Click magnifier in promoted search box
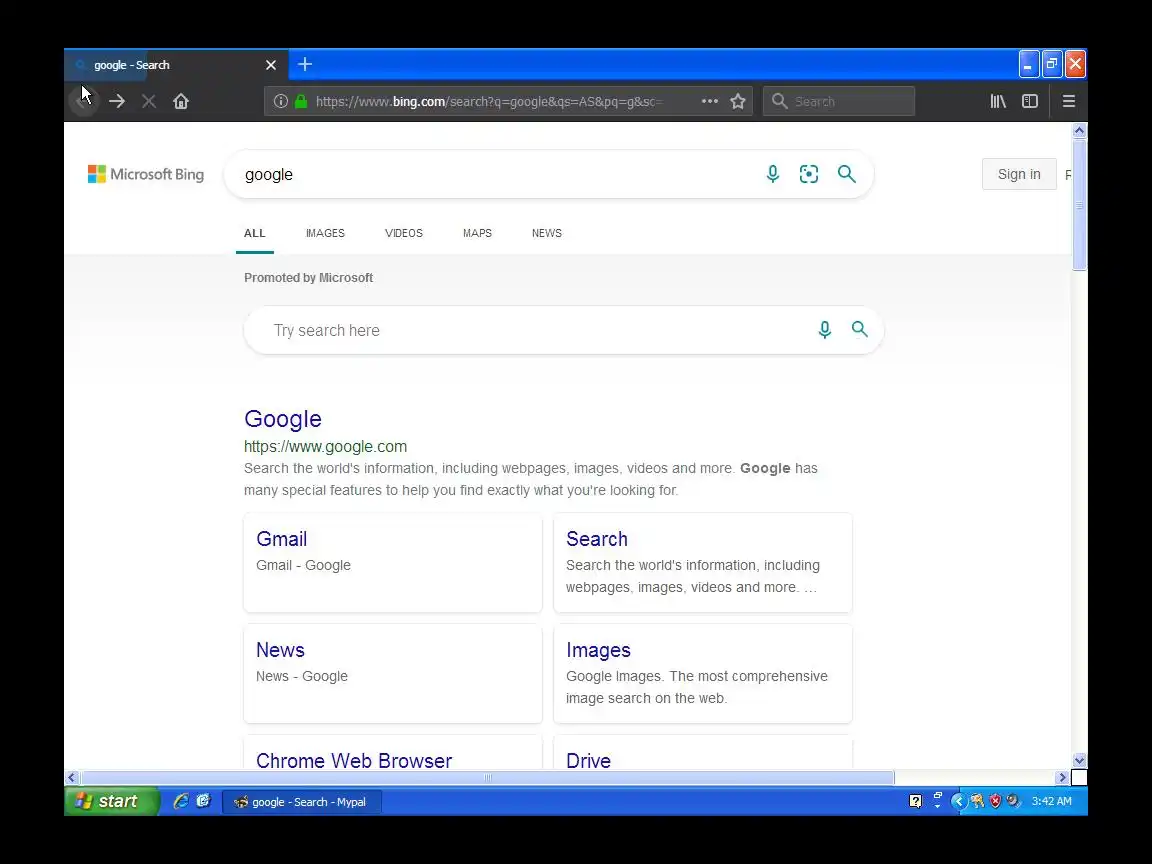Screen dimensions: 1152x864 click(860, 329)
